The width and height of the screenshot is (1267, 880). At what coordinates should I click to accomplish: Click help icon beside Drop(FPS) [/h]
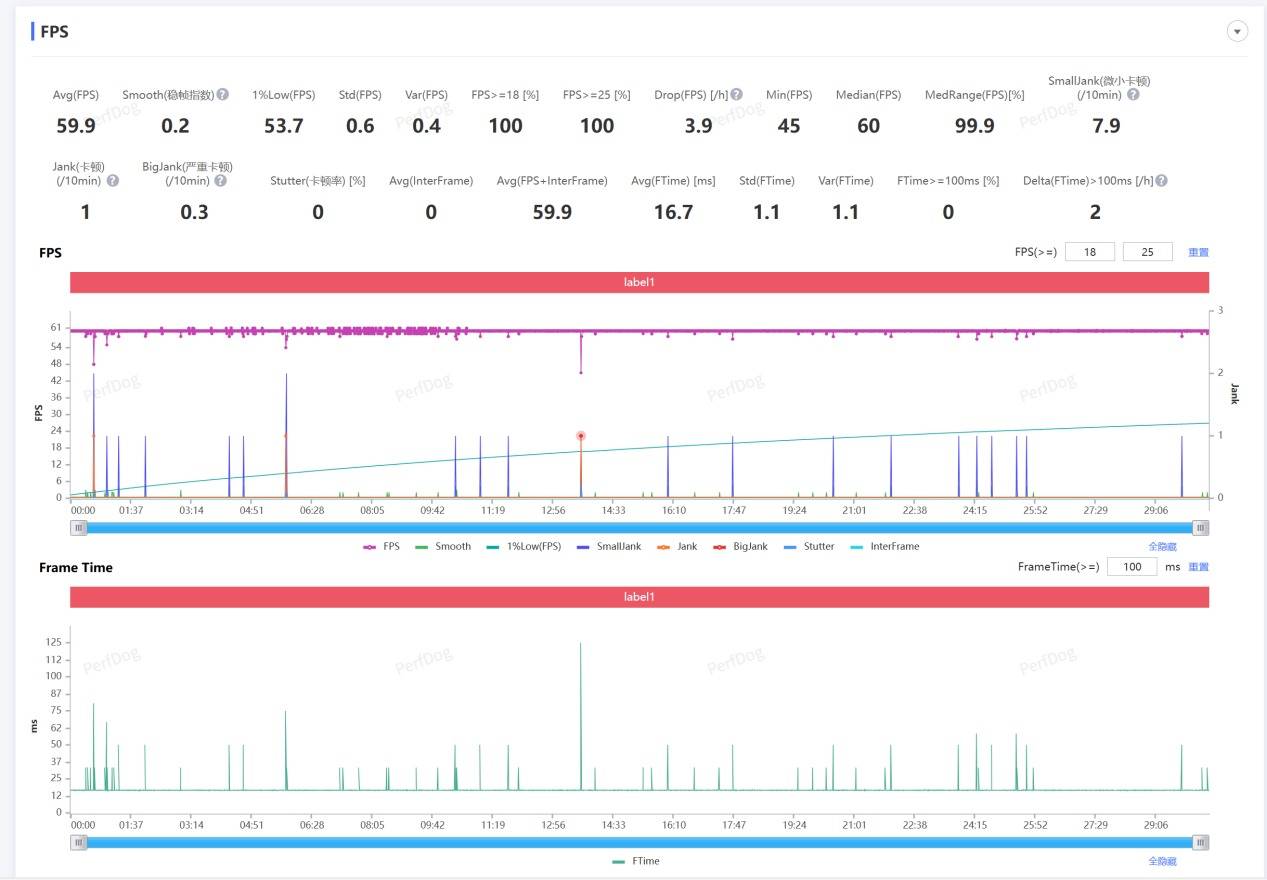coord(736,95)
